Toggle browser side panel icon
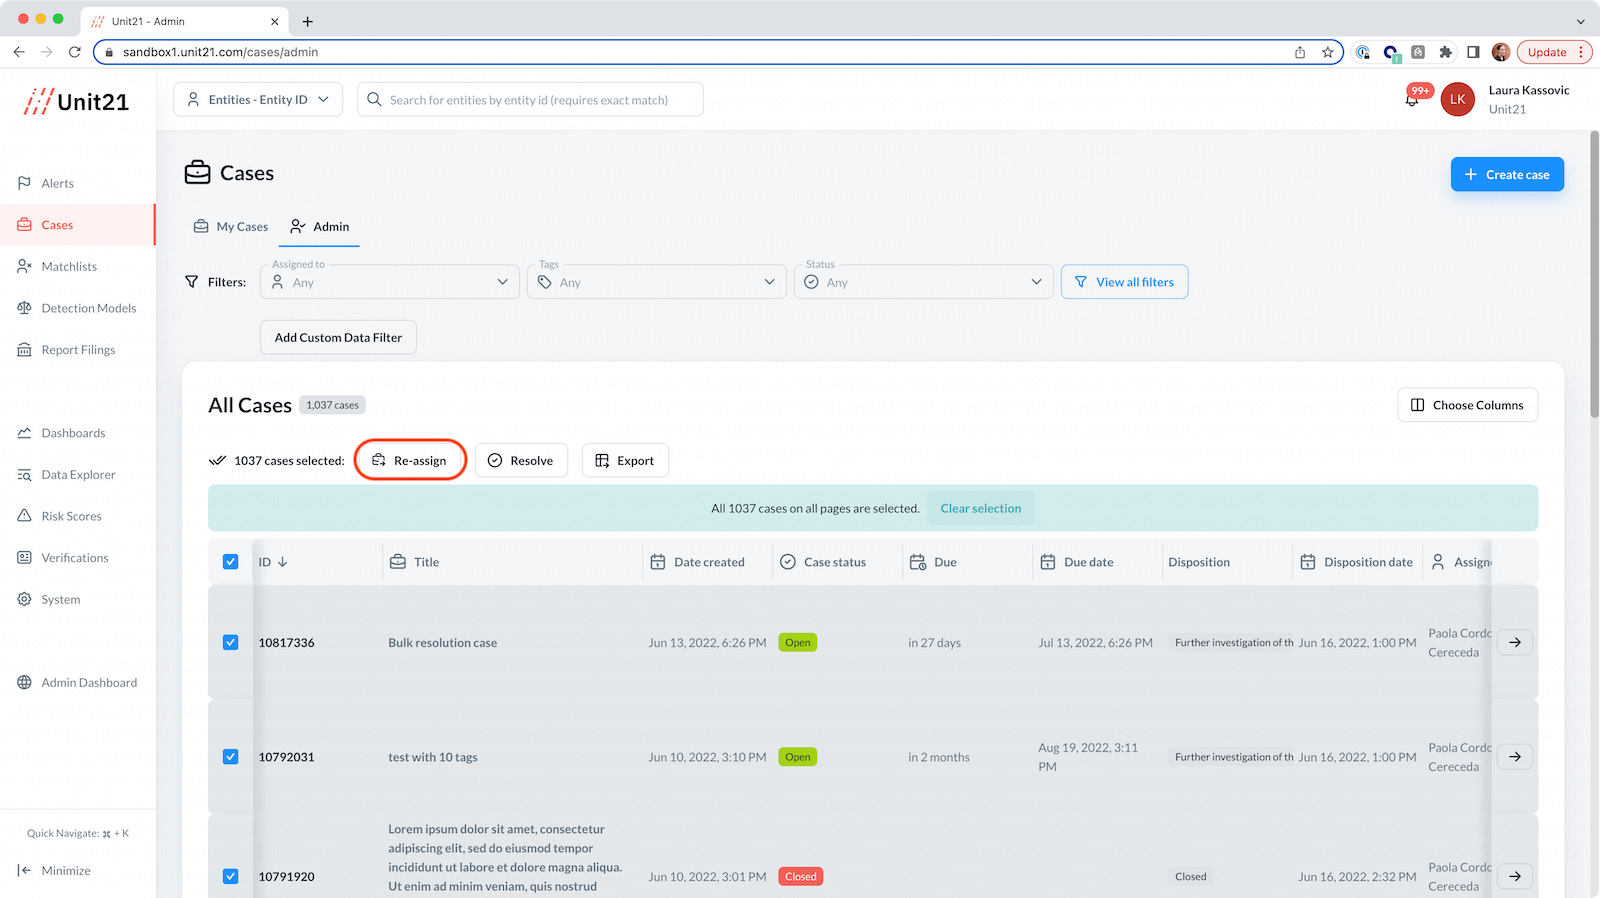 click(1473, 52)
